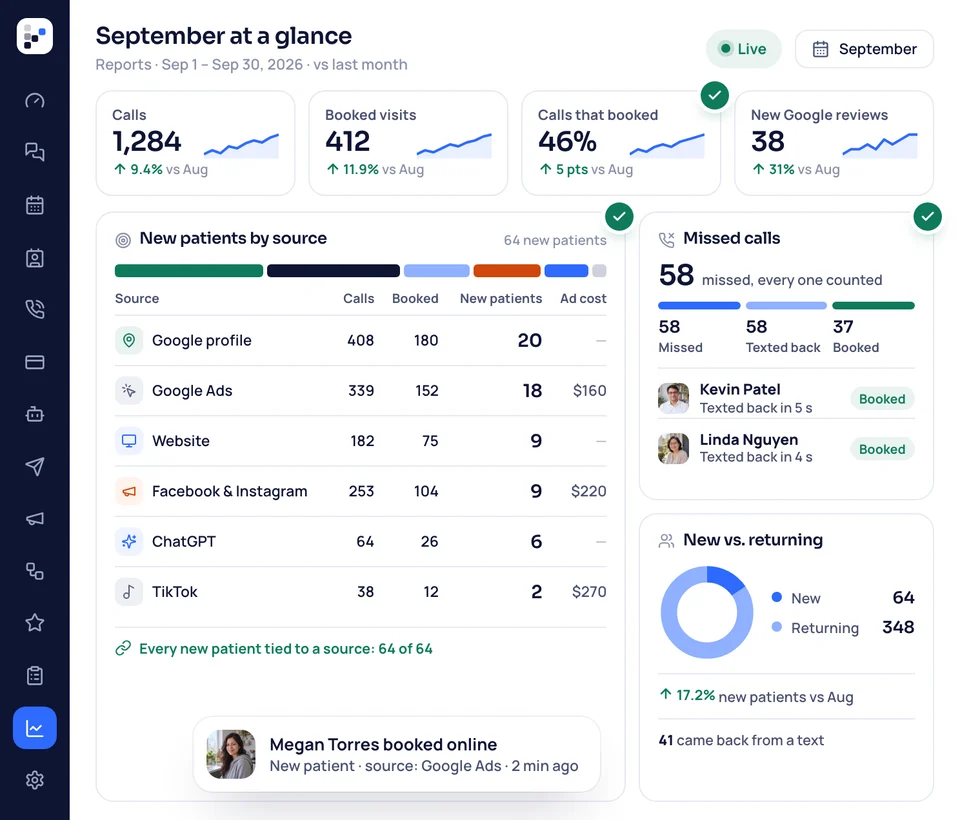
Task: Click the checkmark badge on New patients by source
Action: point(619,217)
